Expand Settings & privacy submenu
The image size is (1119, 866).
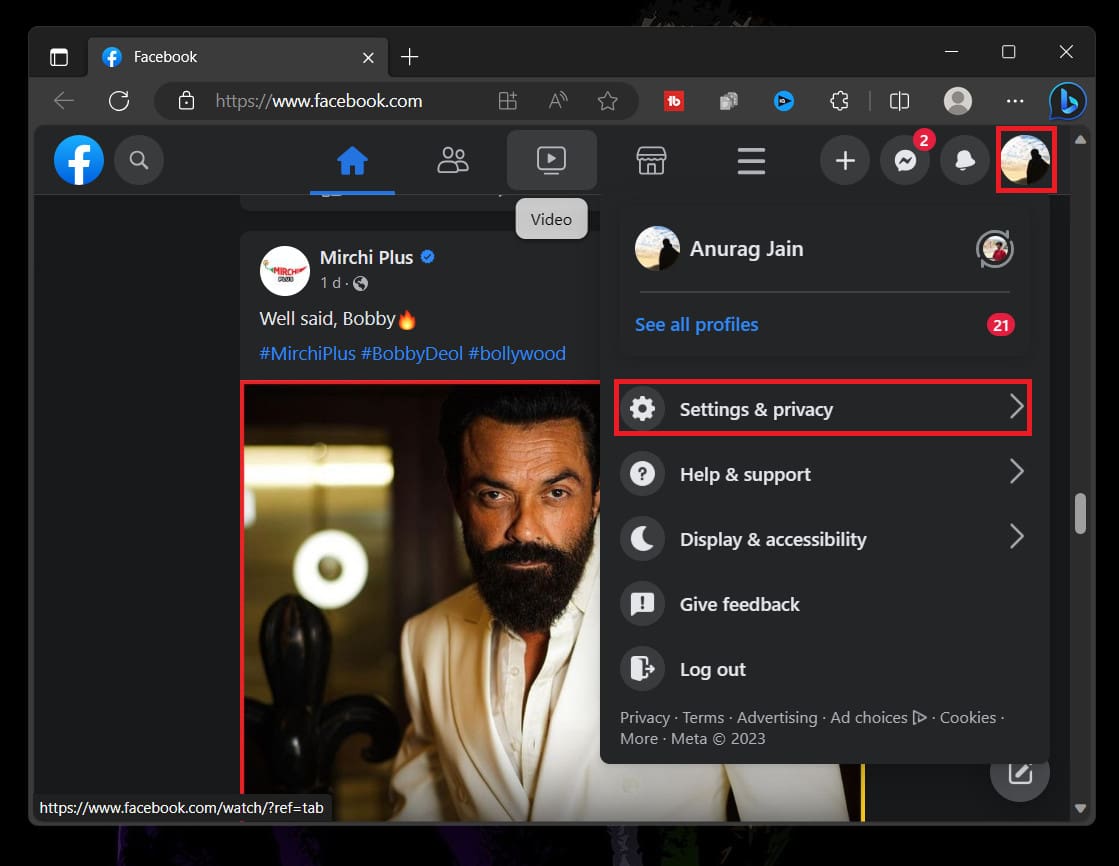(822, 408)
